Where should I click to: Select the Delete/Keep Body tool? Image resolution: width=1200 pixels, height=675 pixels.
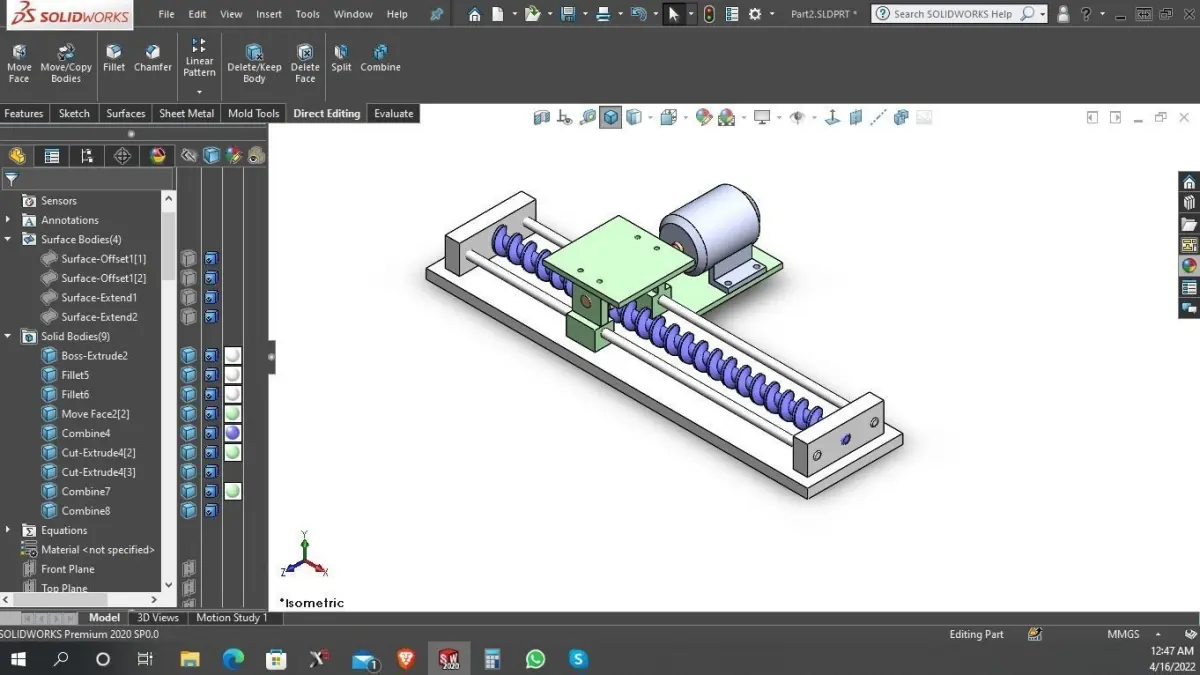pyautogui.click(x=254, y=63)
